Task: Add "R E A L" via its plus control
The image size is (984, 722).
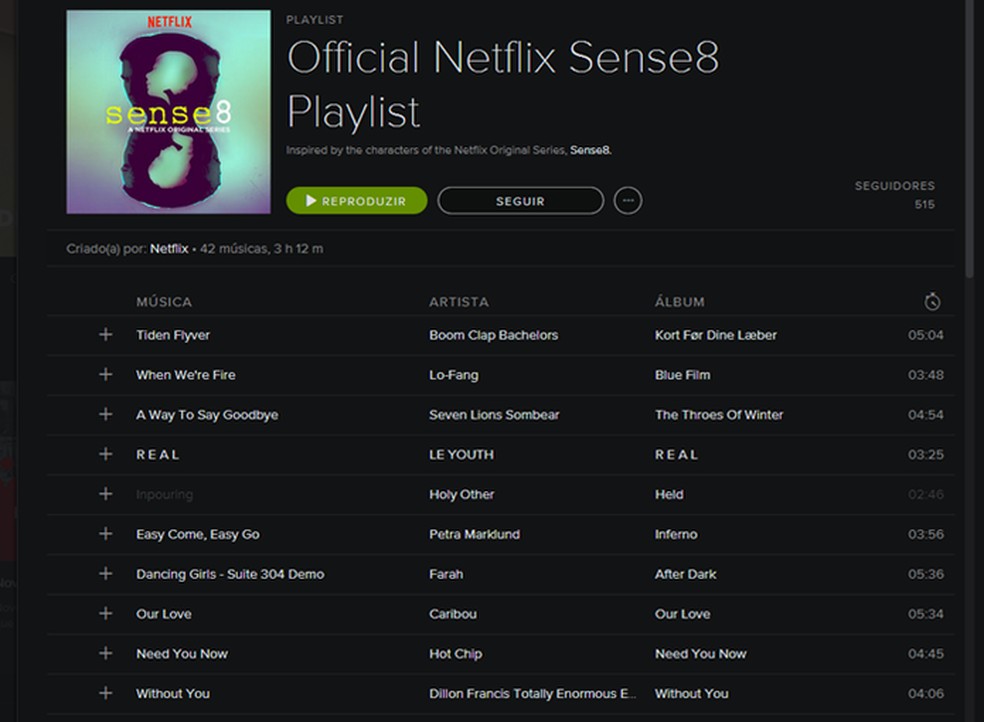Action: 105,454
